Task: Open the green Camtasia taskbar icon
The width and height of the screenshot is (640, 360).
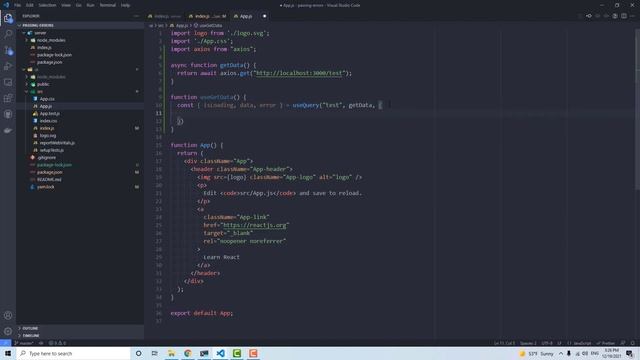Action: pos(237,353)
